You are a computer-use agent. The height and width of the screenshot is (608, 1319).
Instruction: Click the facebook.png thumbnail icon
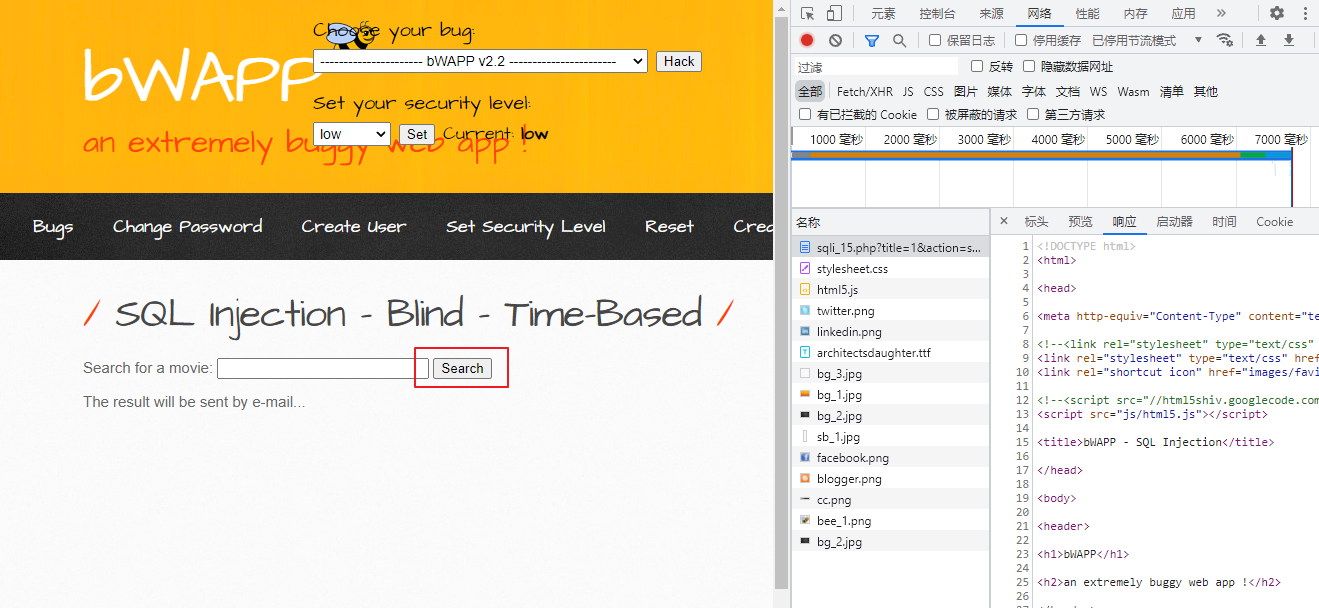coord(805,458)
